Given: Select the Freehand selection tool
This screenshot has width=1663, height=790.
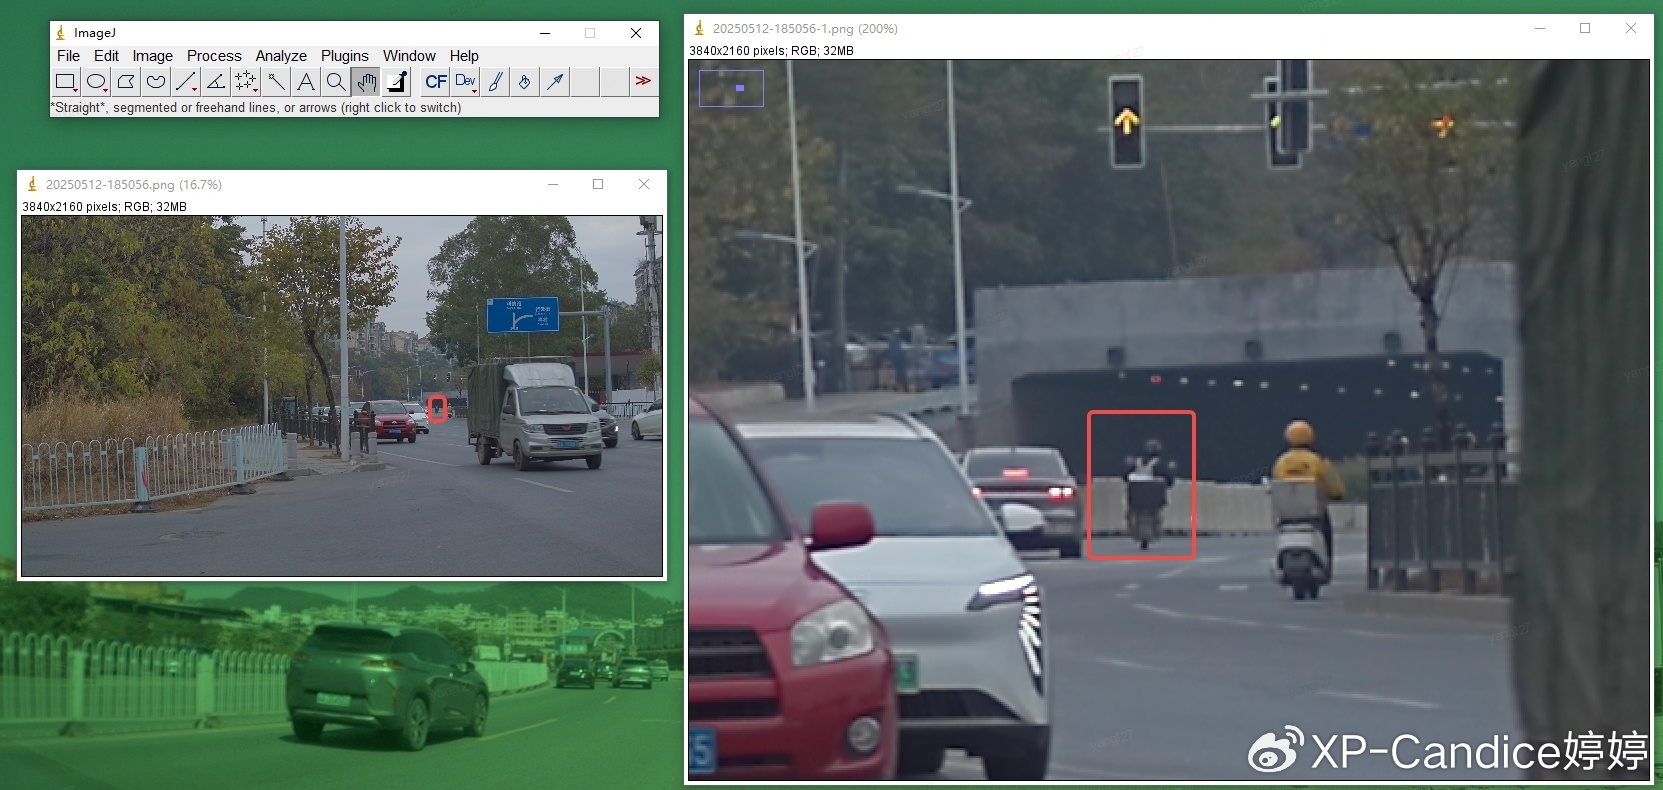Looking at the screenshot, I should pos(156,82).
